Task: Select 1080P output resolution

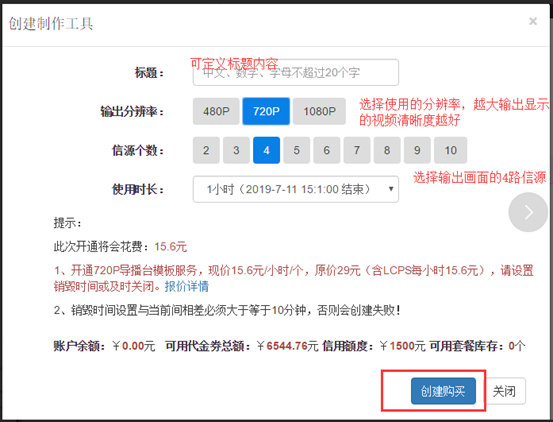Action: [319, 111]
